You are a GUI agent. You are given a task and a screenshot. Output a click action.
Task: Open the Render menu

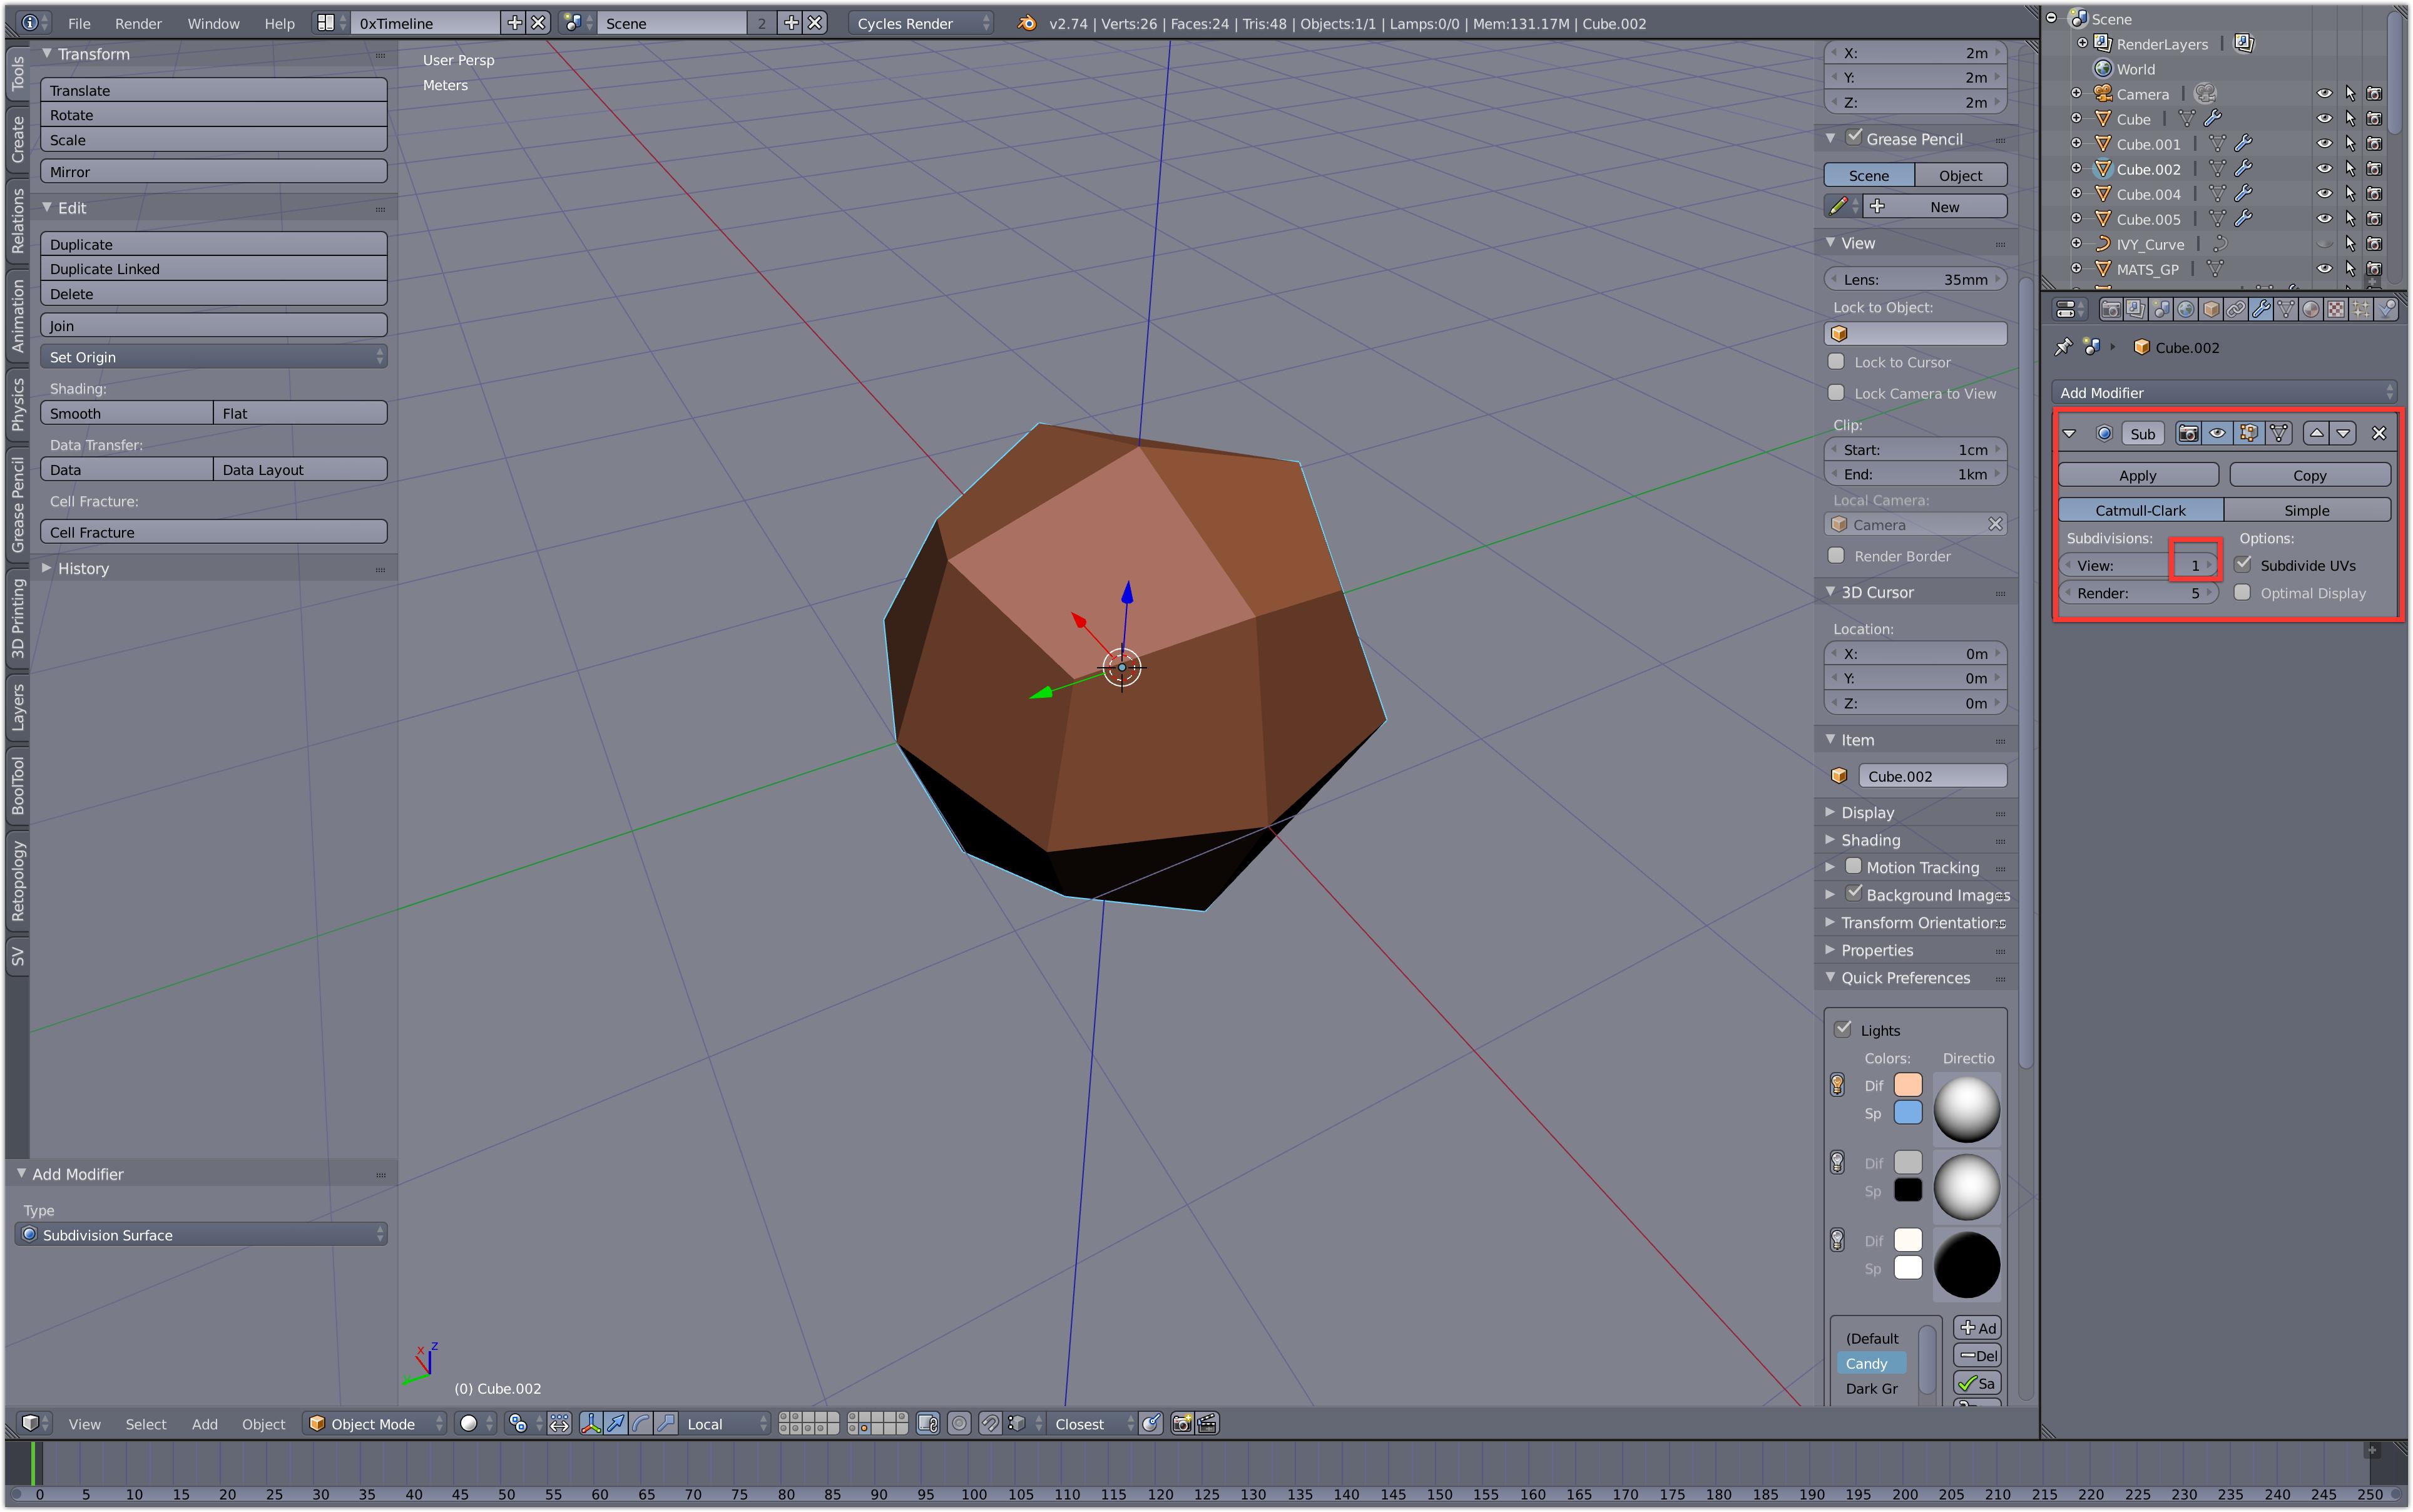tap(139, 23)
